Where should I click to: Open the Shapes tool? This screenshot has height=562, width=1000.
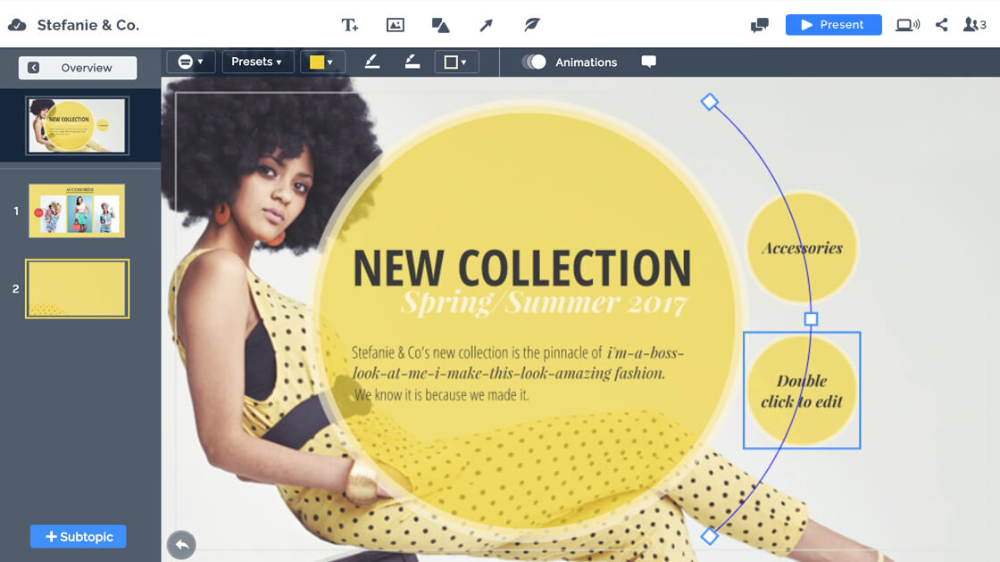click(440, 25)
